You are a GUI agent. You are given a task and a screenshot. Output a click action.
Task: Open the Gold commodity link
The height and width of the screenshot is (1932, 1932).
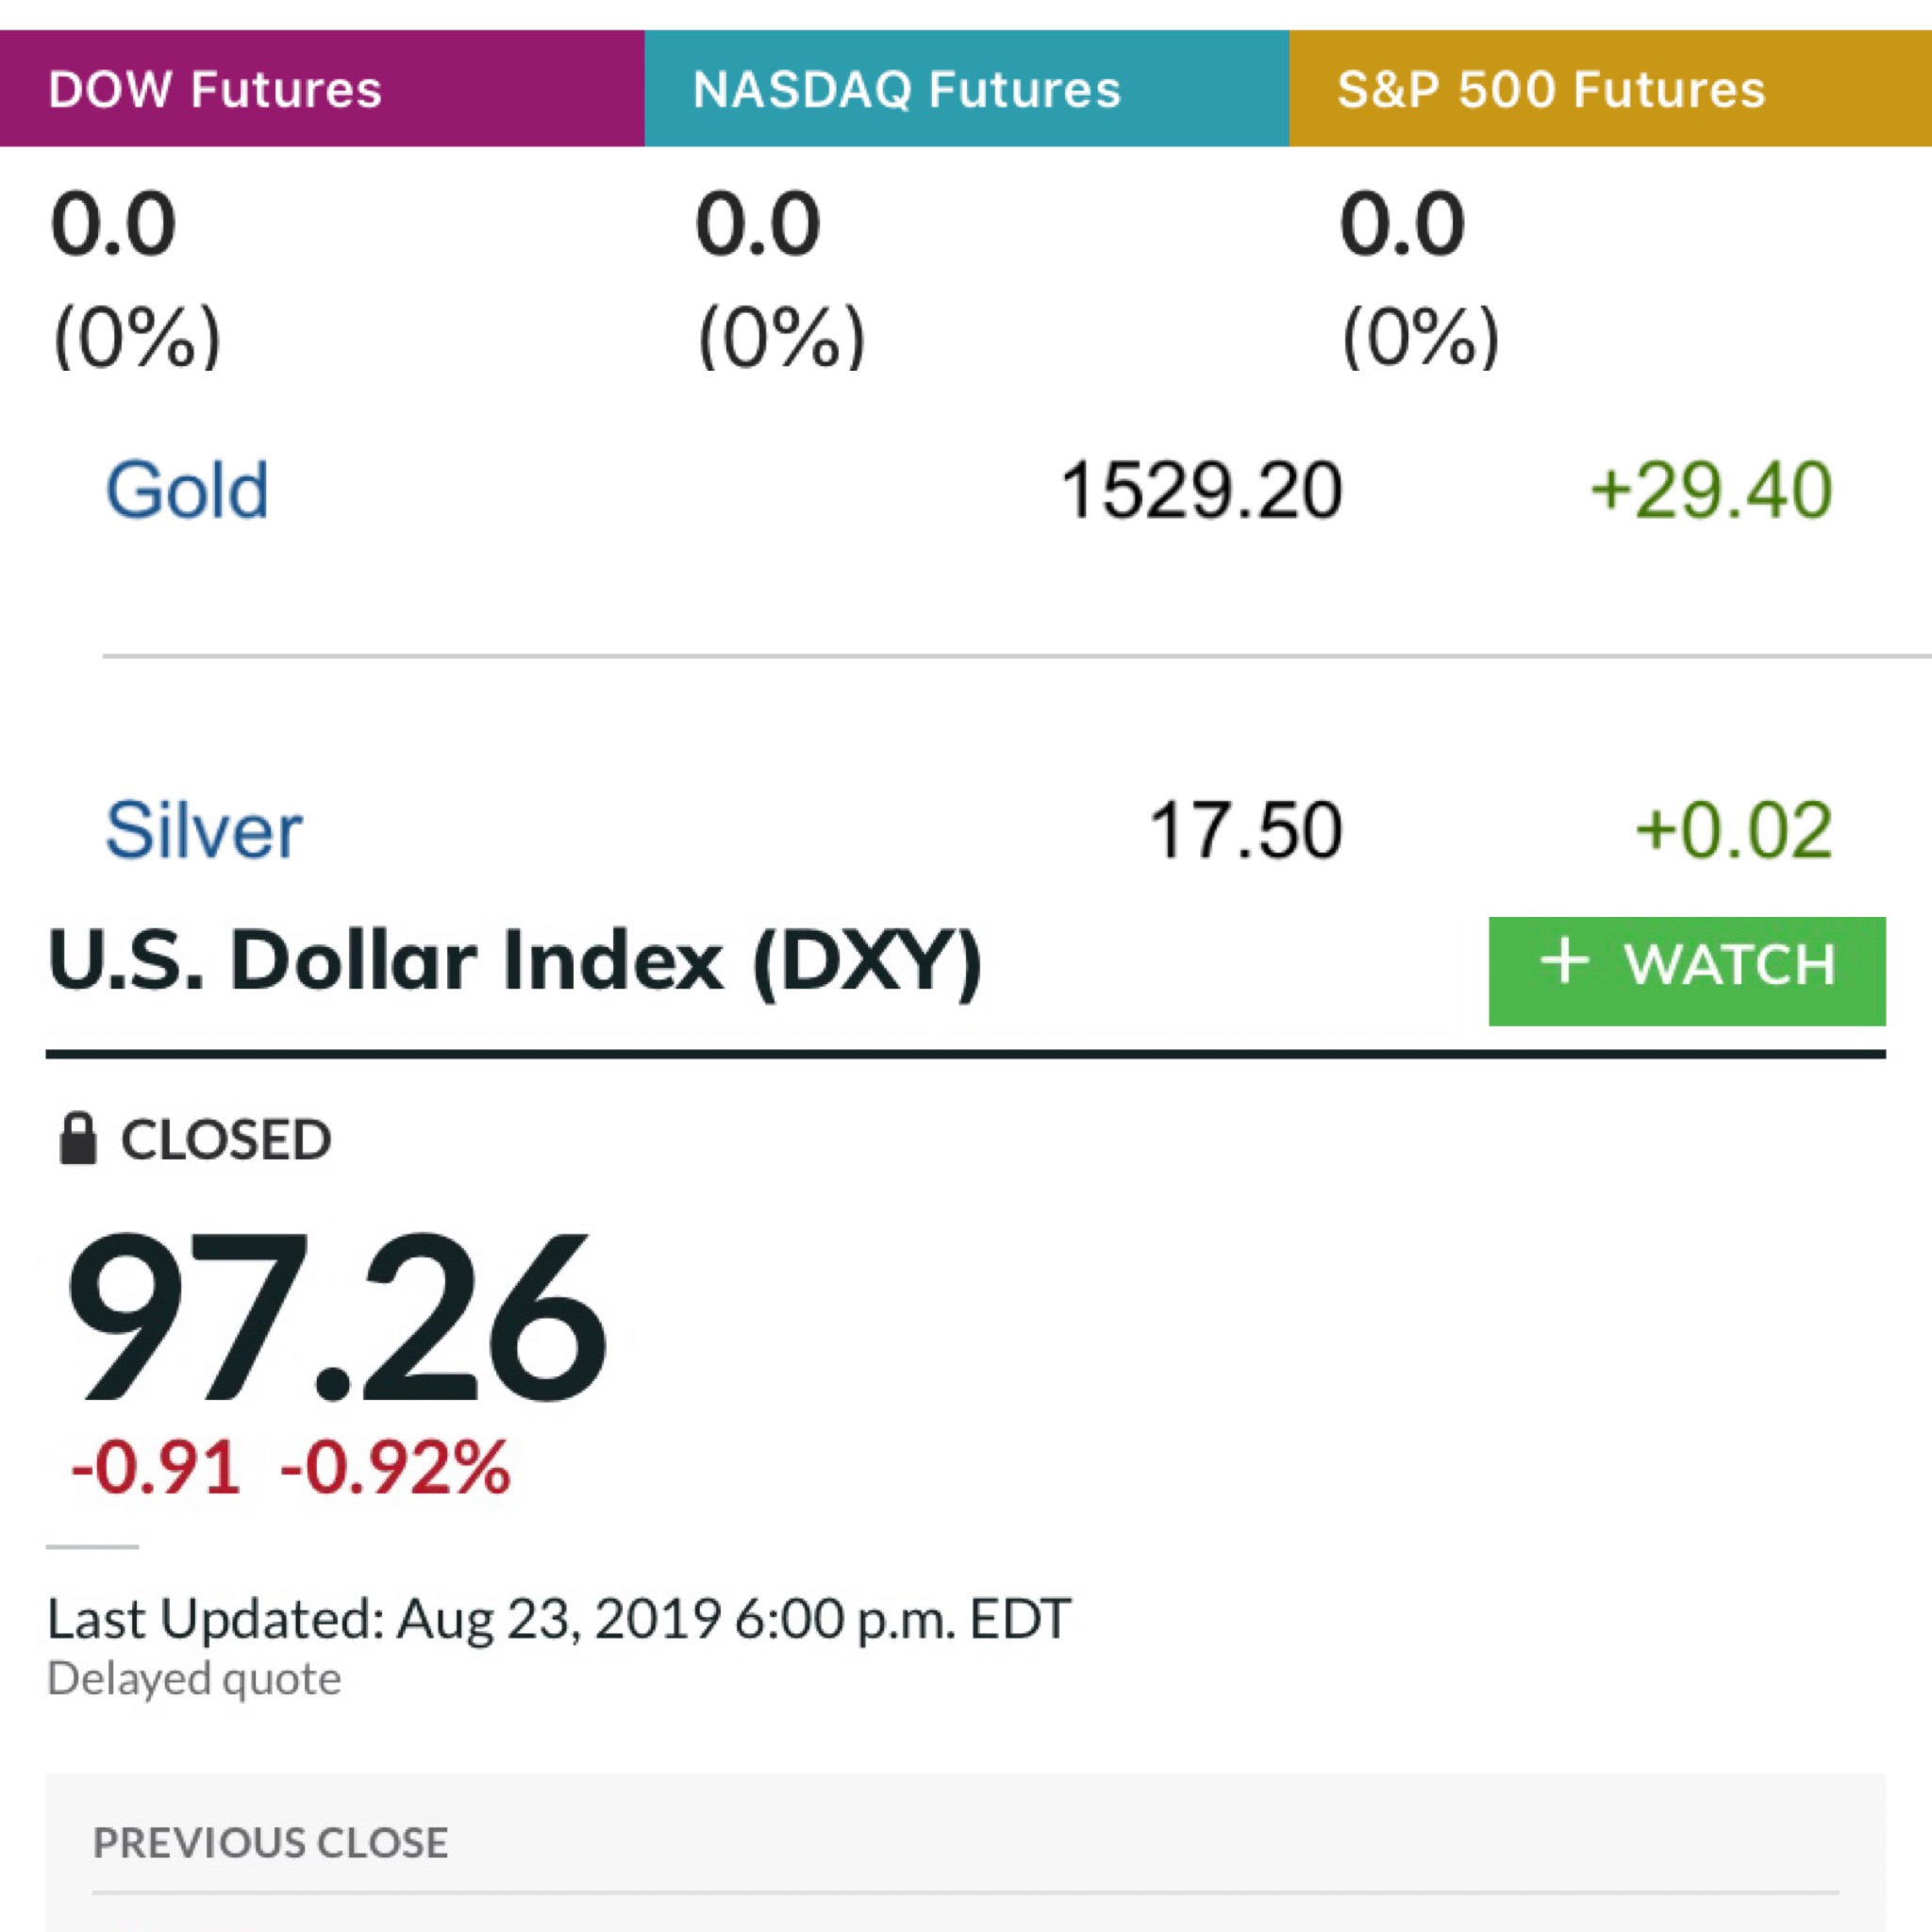point(187,490)
